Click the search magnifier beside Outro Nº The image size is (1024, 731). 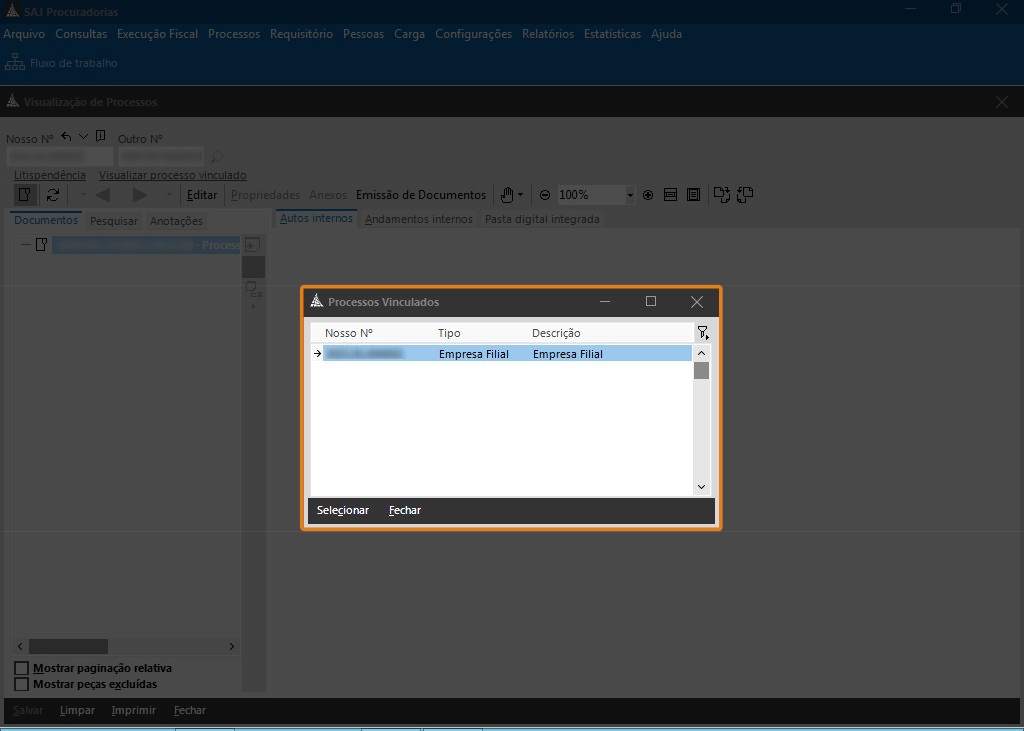pyautogui.click(x=217, y=157)
